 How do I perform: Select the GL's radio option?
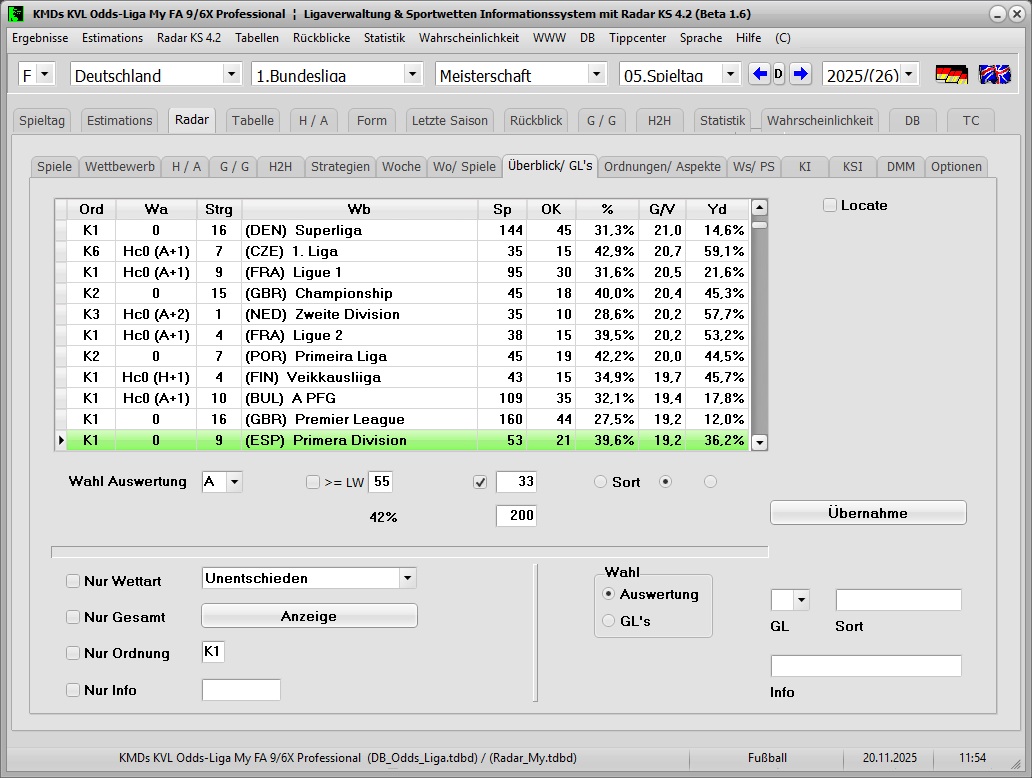pyautogui.click(x=609, y=621)
